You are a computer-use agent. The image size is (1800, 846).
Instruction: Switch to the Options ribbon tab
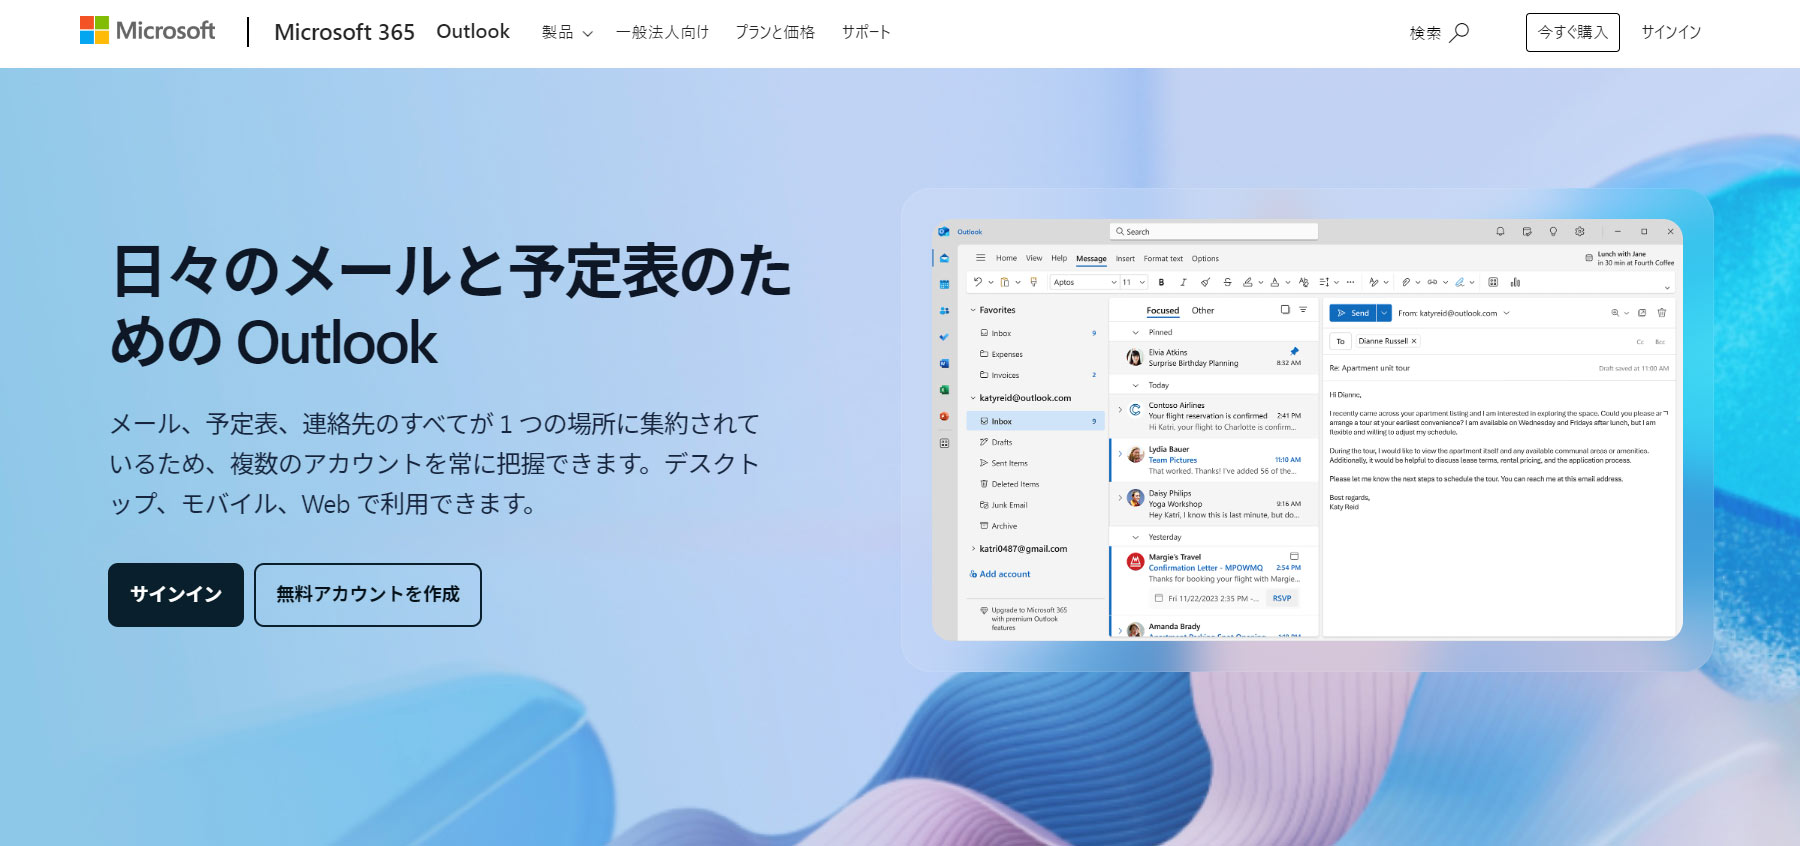(x=1205, y=258)
